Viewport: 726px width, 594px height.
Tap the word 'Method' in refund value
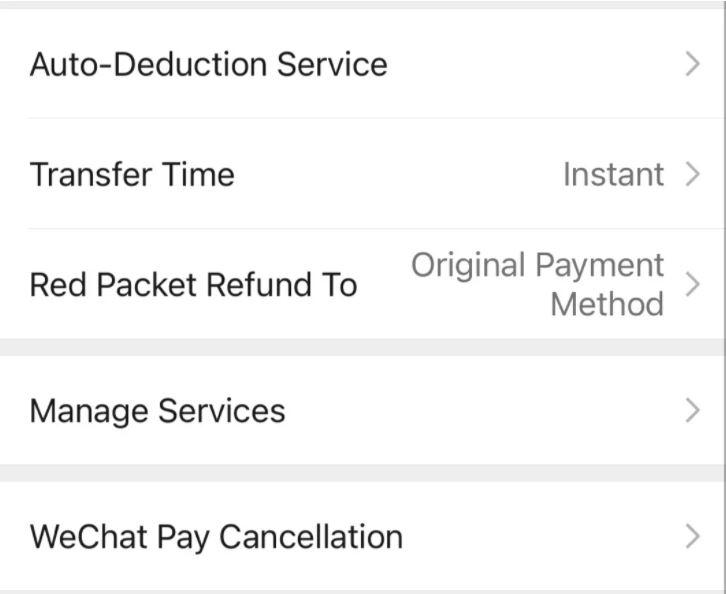coord(607,304)
